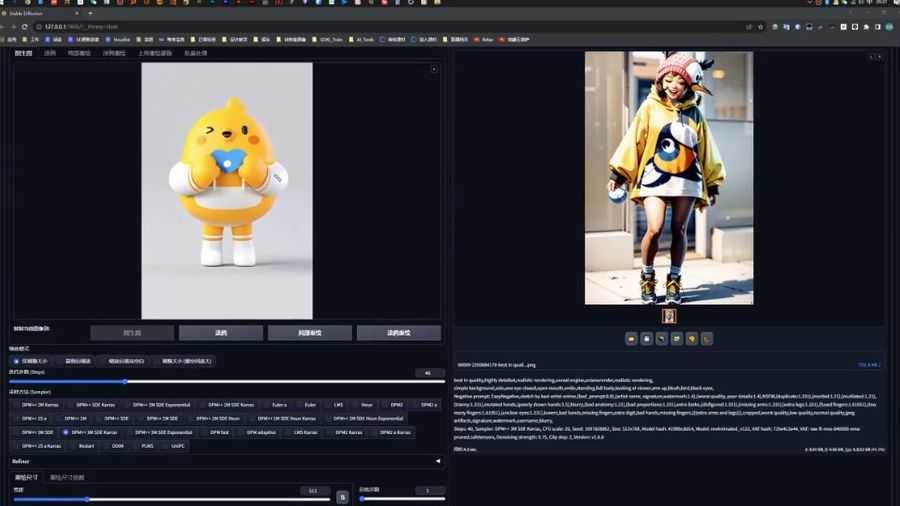900x506 pixels.
Task: Select the DPM++ 3M SDE Karras sampler
Action: point(90,432)
